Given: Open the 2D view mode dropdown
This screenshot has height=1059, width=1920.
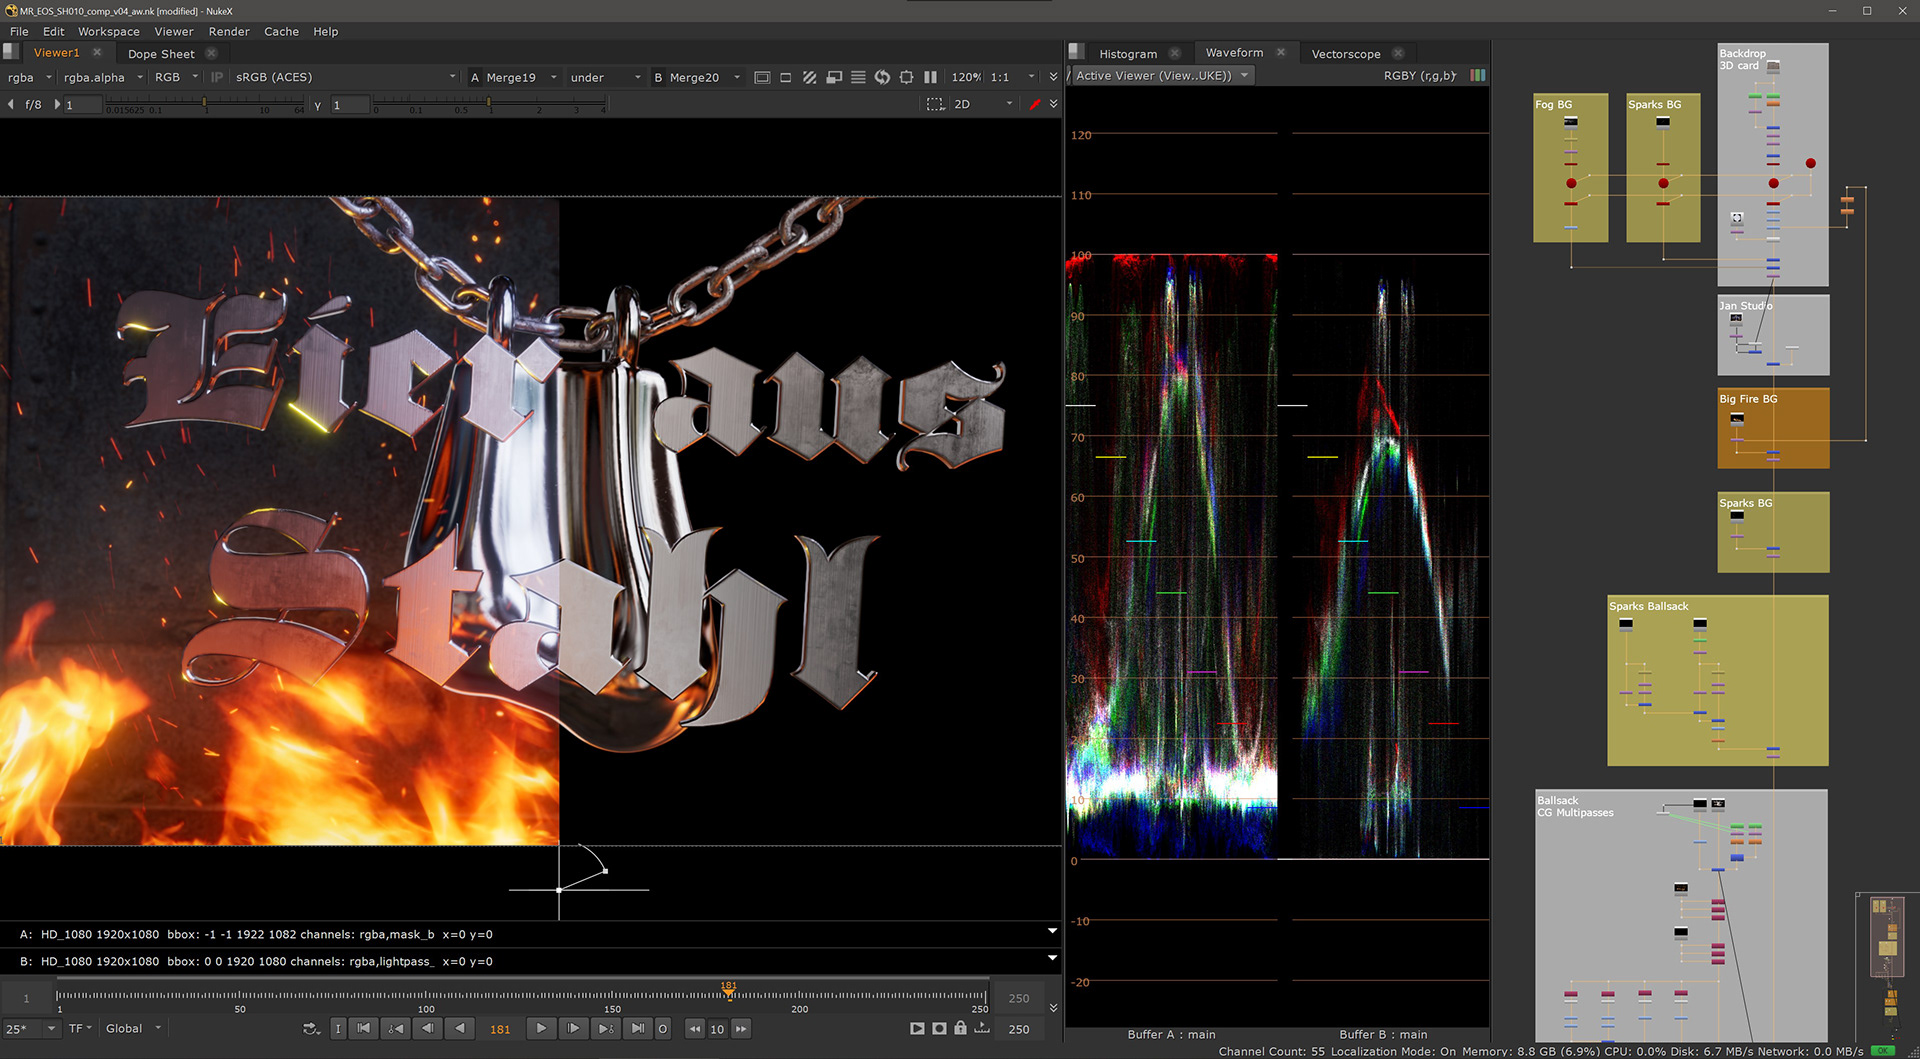Looking at the screenshot, I should pyautogui.click(x=984, y=104).
